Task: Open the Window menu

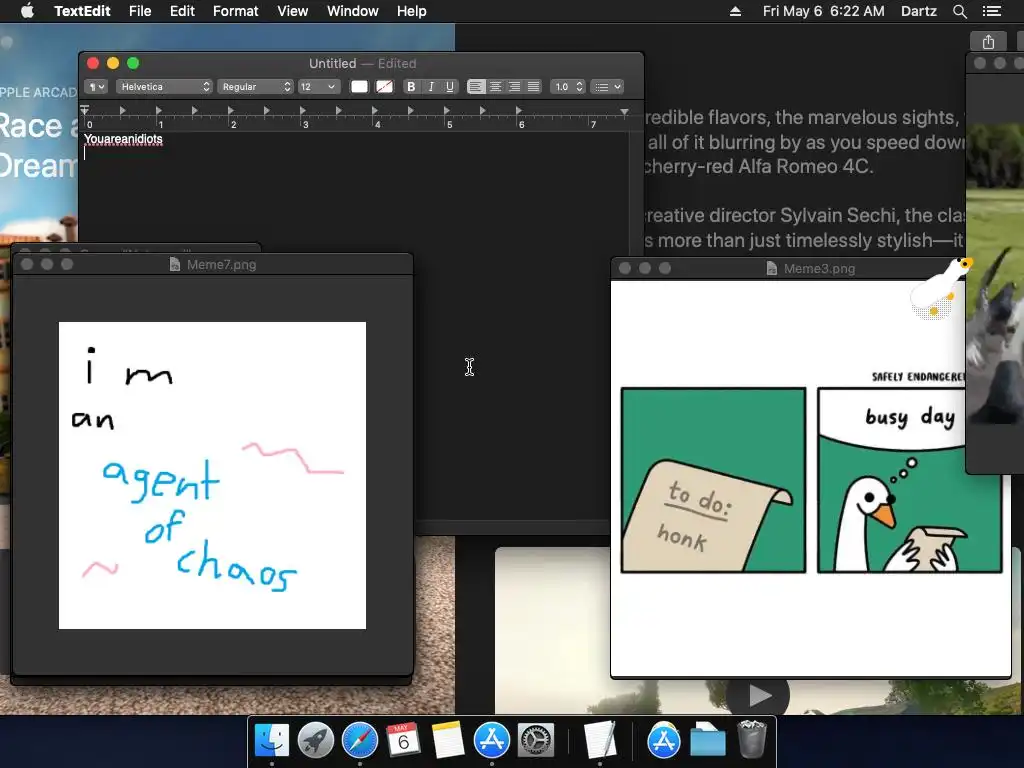Action: [x=353, y=11]
